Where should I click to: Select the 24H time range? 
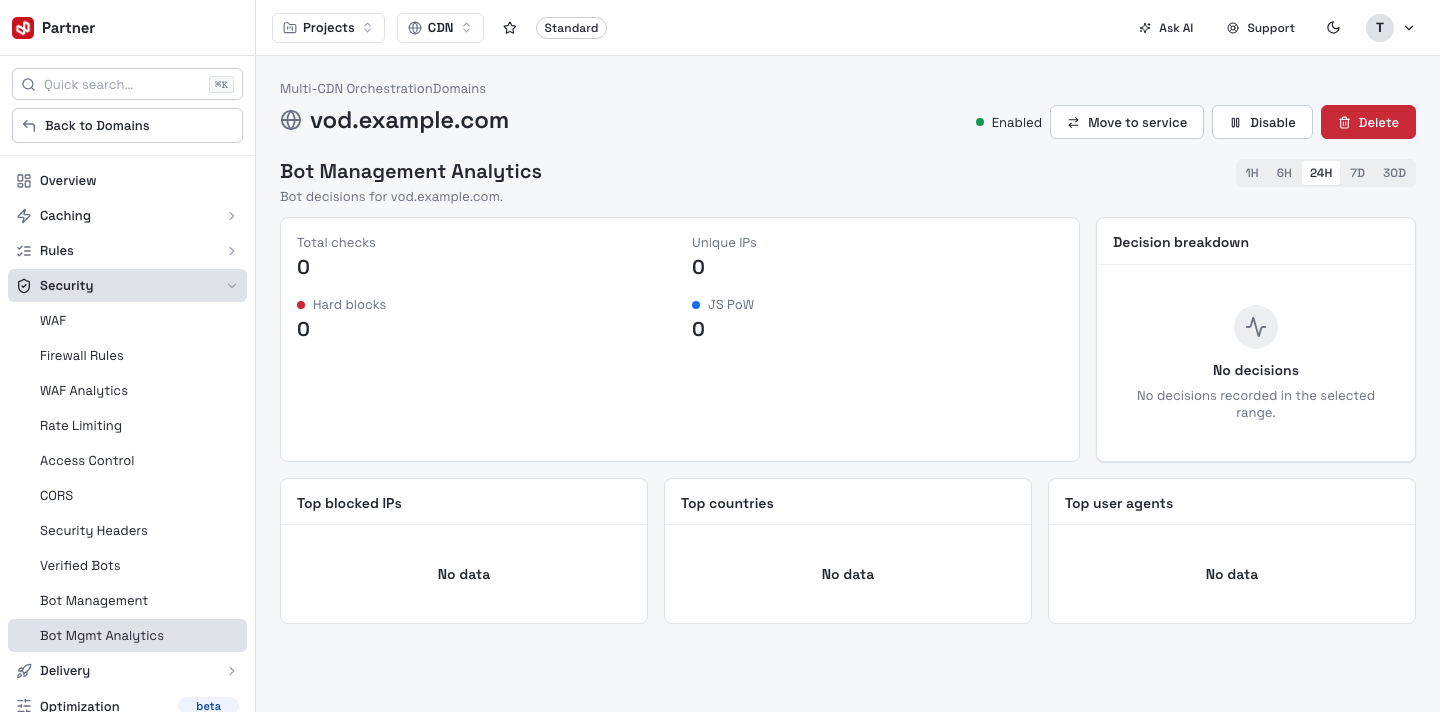coord(1321,173)
